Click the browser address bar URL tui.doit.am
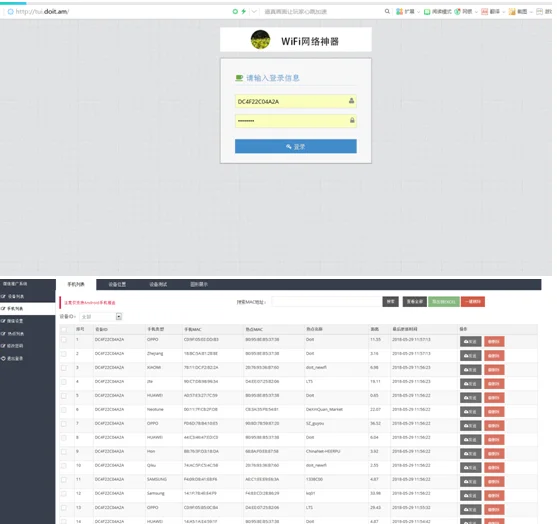The width and height of the screenshot is (557, 524). [42, 11]
